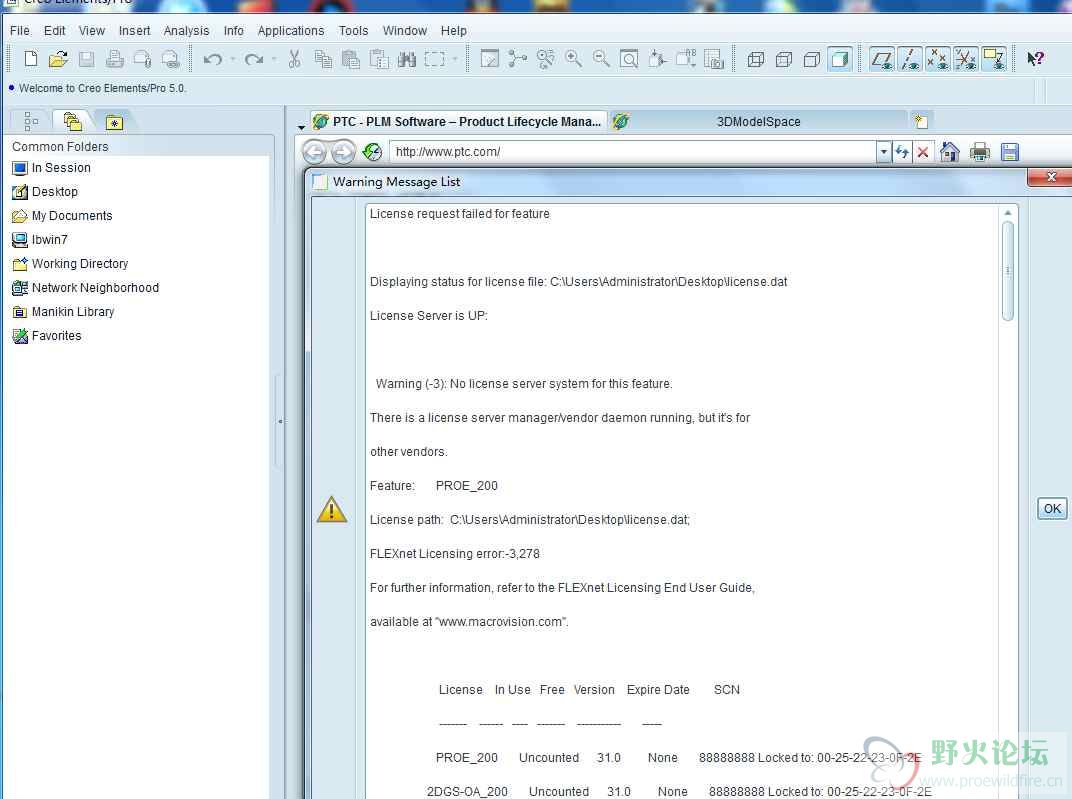
Task: Toggle datum axes display
Action: pyautogui.click(x=909, y=59)
